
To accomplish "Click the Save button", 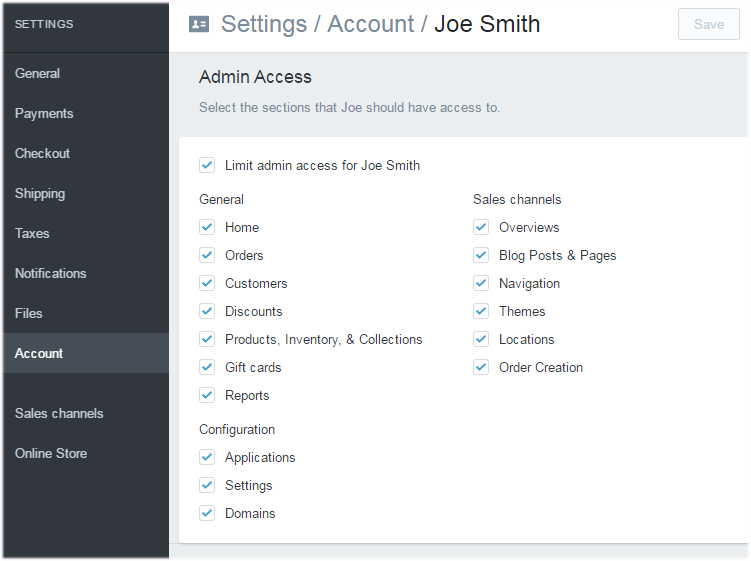I will coord(708,24).
